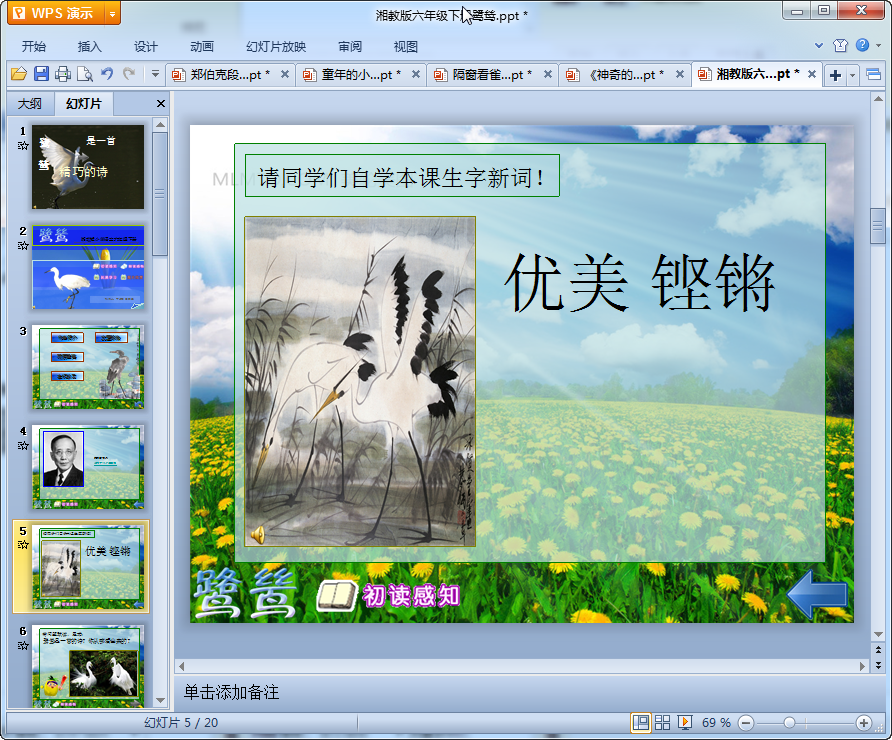This screenshot has height=740, width=892.
Task: Click the Print icon in toolbar
Action: coord(63,74)
